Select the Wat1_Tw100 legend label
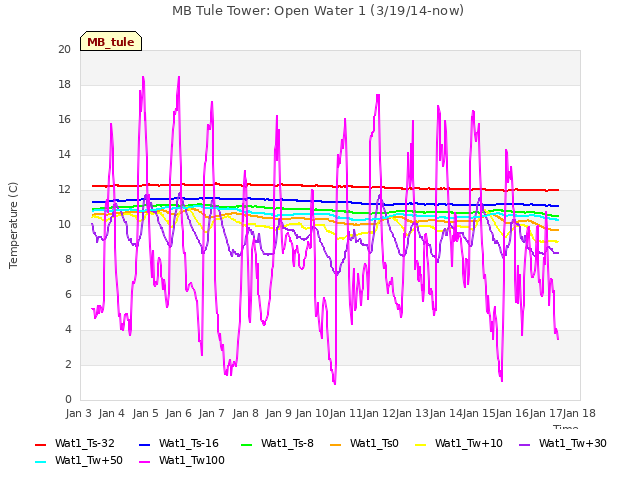The image size is (640, 480). click(192, 460)
